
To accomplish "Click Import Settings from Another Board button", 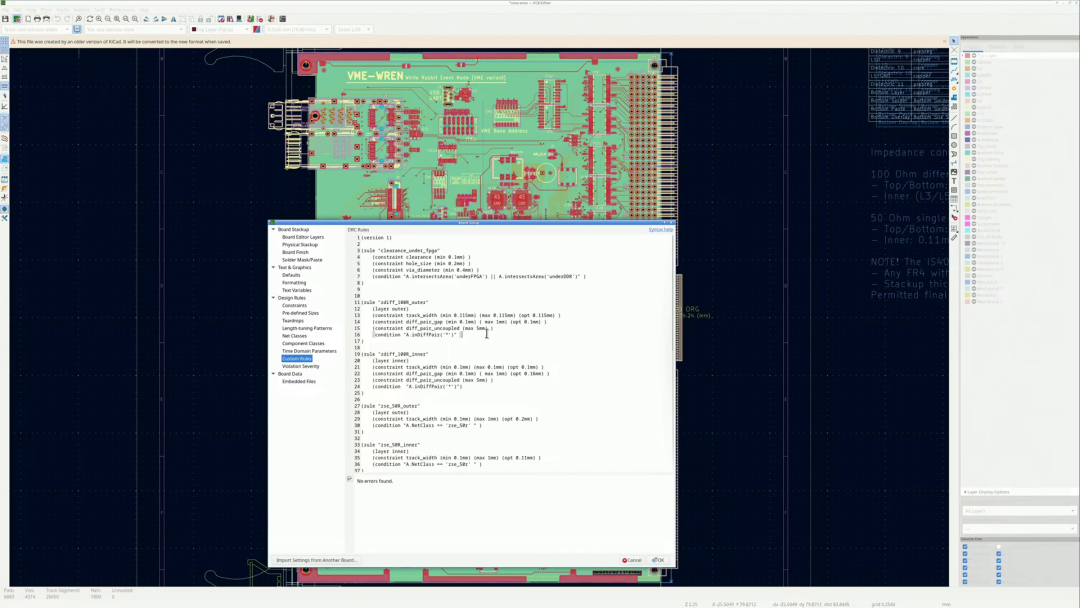I will point(316,560).
